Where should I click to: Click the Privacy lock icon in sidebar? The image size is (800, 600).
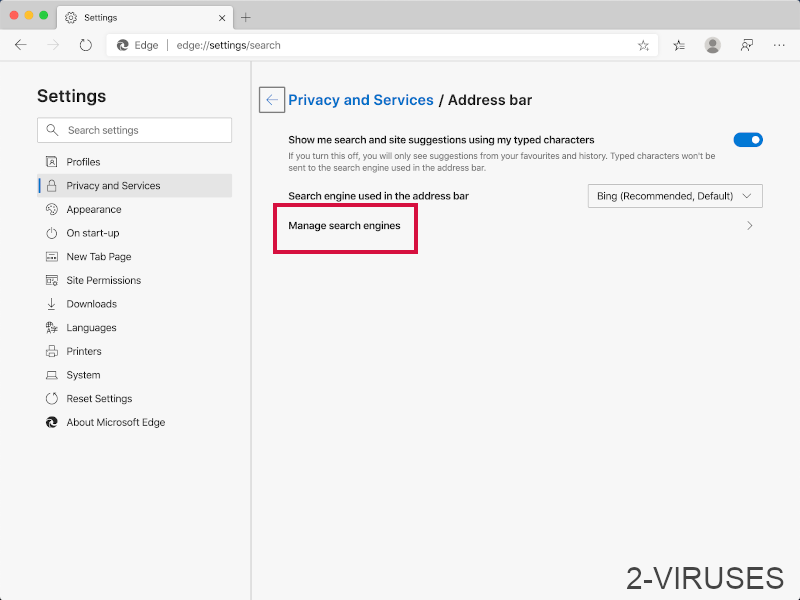52,186
